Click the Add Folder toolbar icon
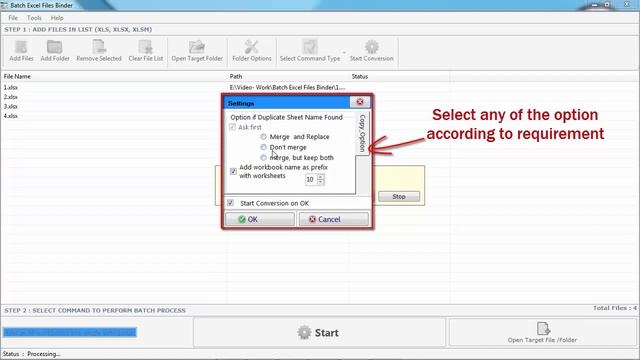Image resolution: width=640 pixels, height=360 pixels. pyautogui.click(x=55, y=51)
